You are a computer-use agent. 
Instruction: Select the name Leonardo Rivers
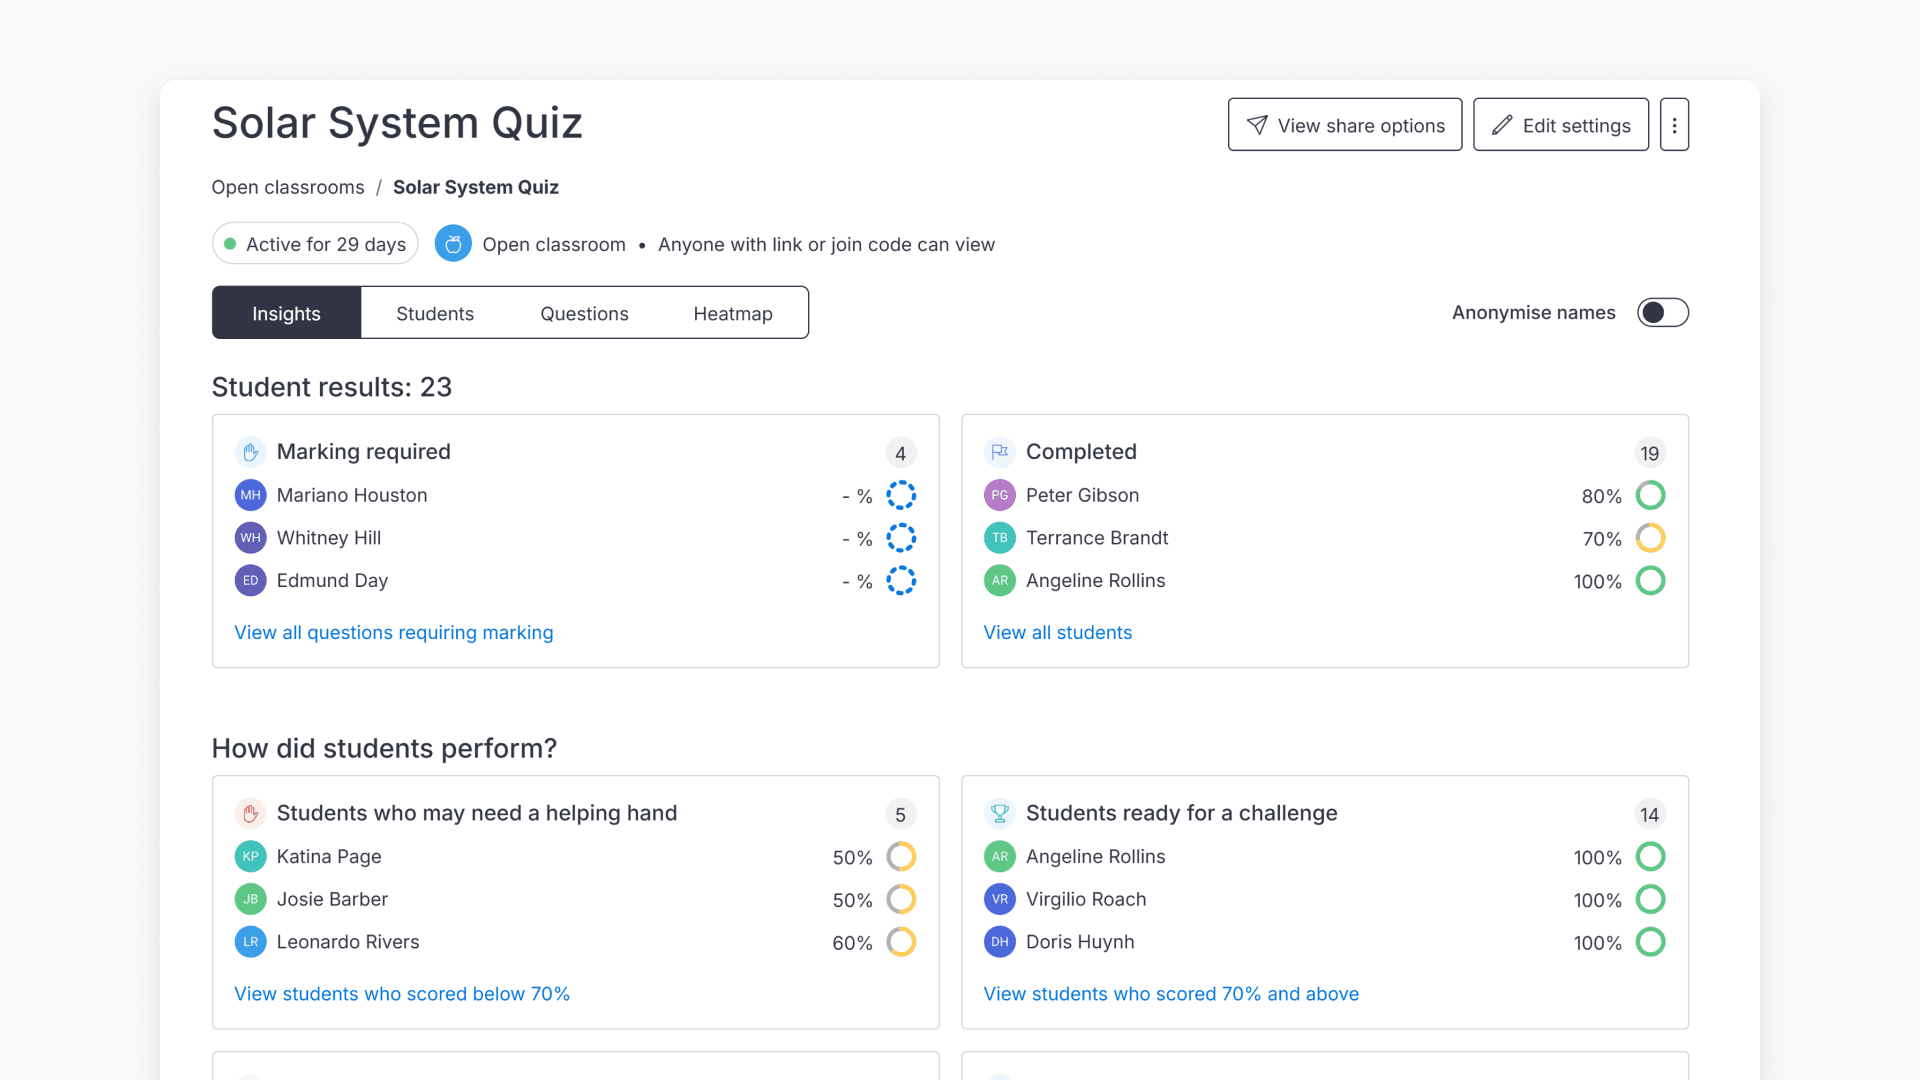tap(348, 943)
